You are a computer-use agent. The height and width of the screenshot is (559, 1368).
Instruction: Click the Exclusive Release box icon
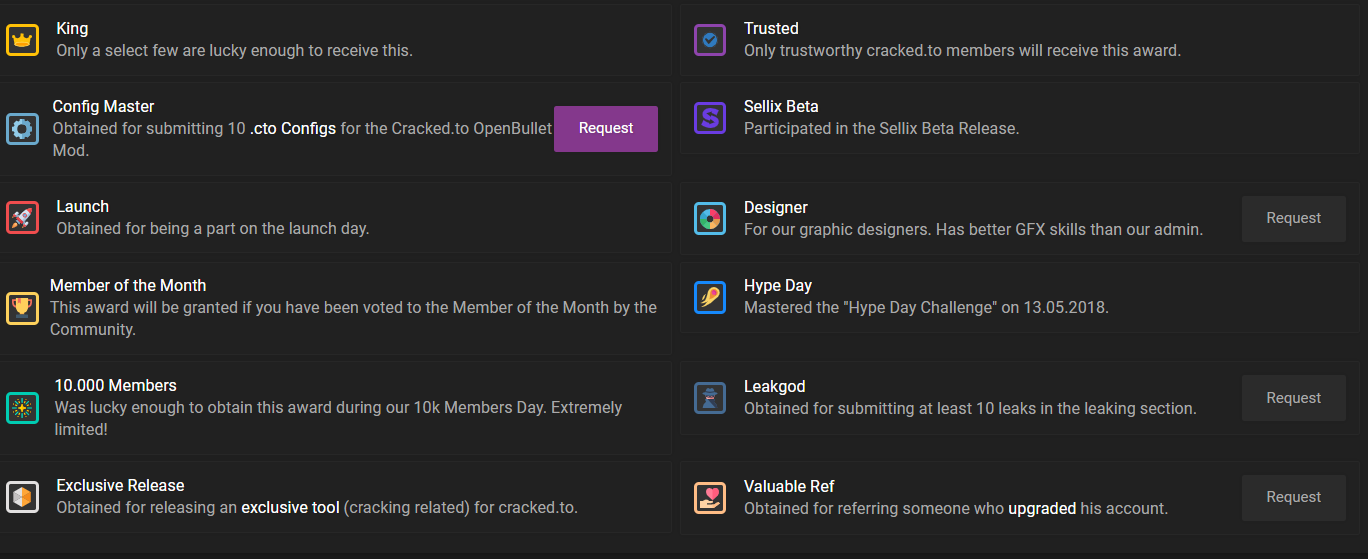click(x=22, y=497)
